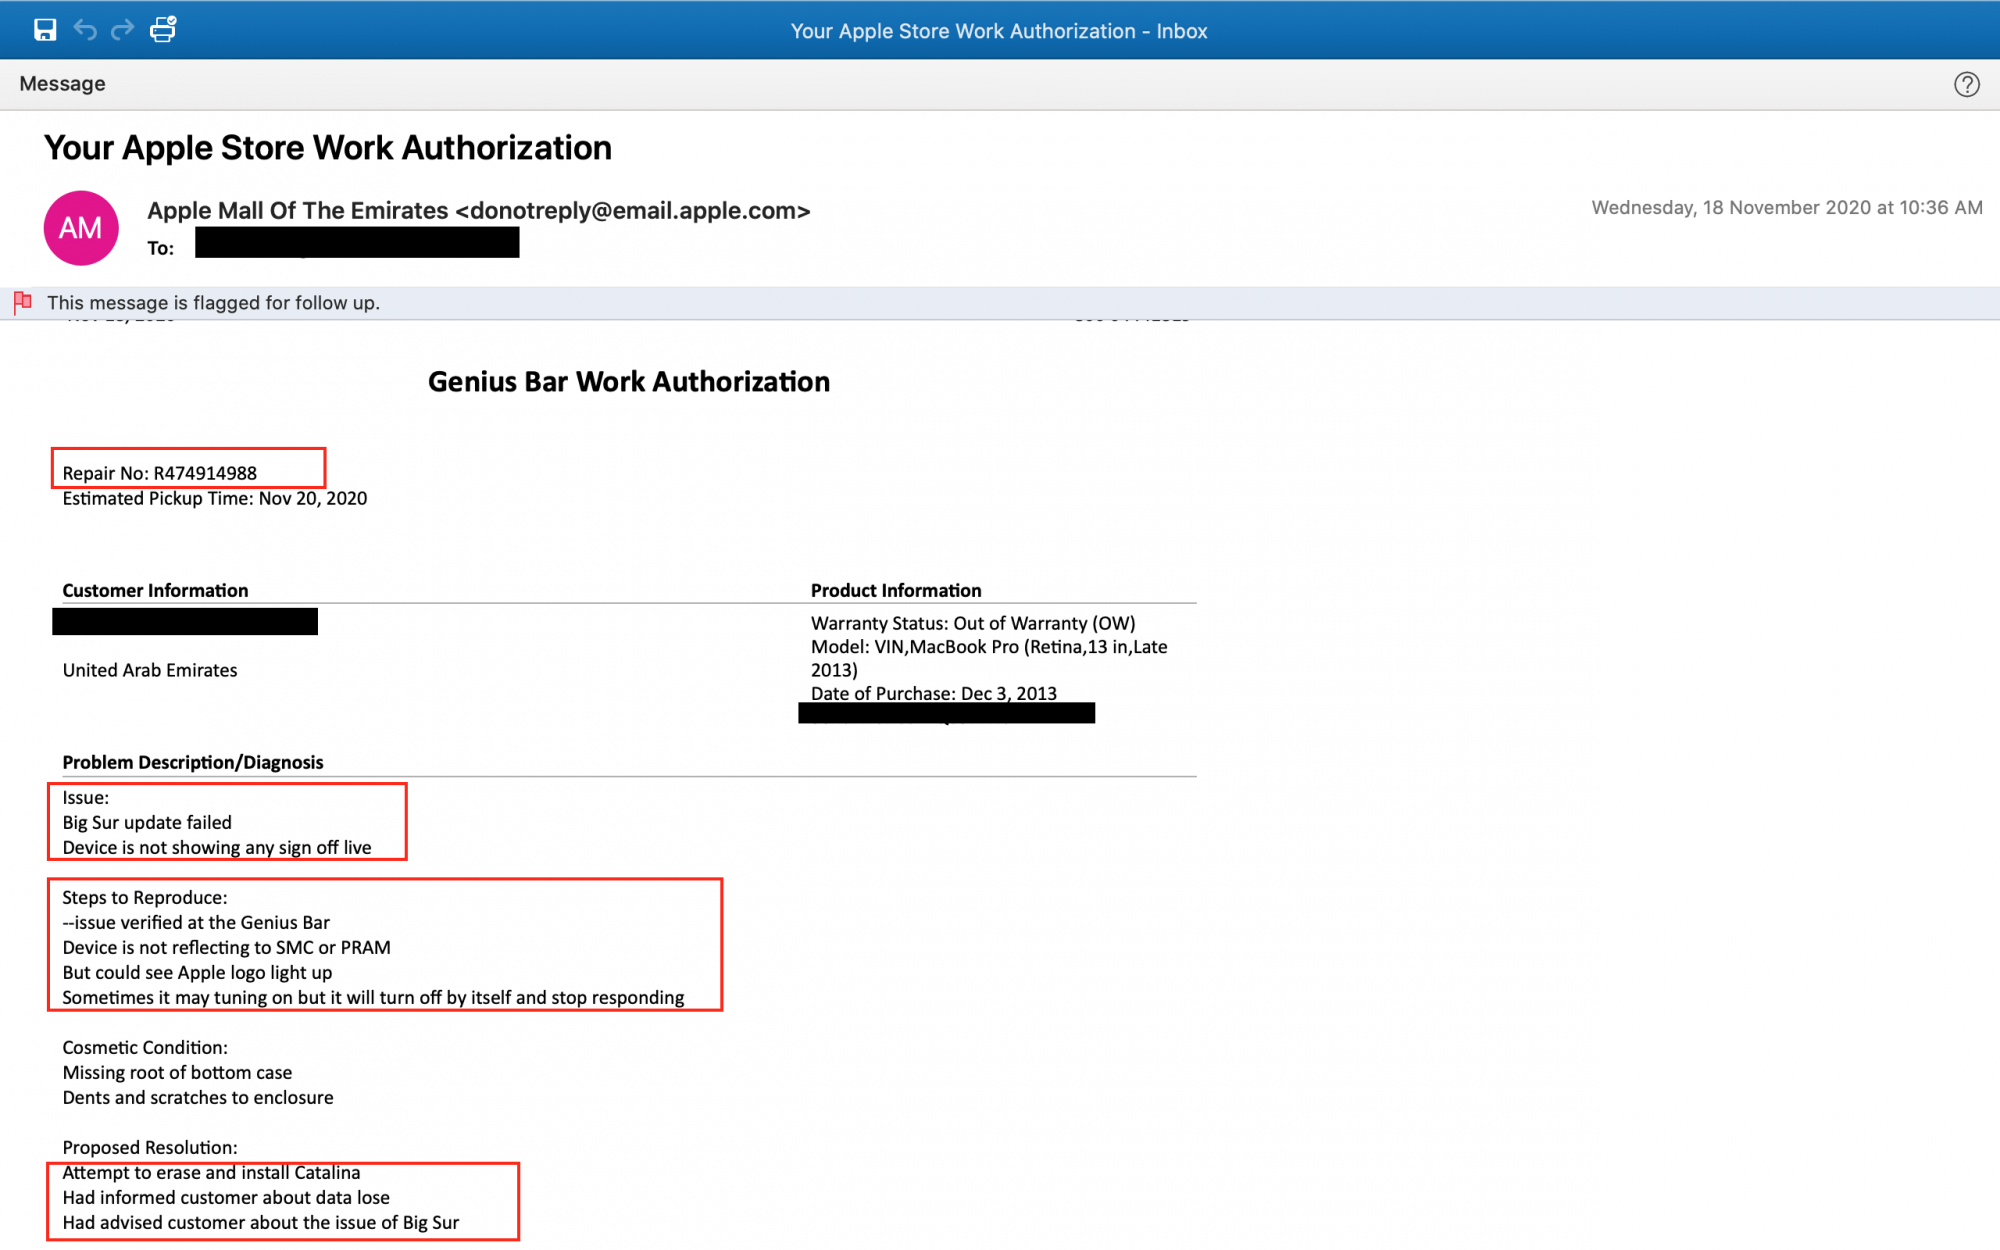This screenshot has height=1250, width=2000.
Task: Click the Genius Bar Work Authorization heading
Action: tap(628, 382)
